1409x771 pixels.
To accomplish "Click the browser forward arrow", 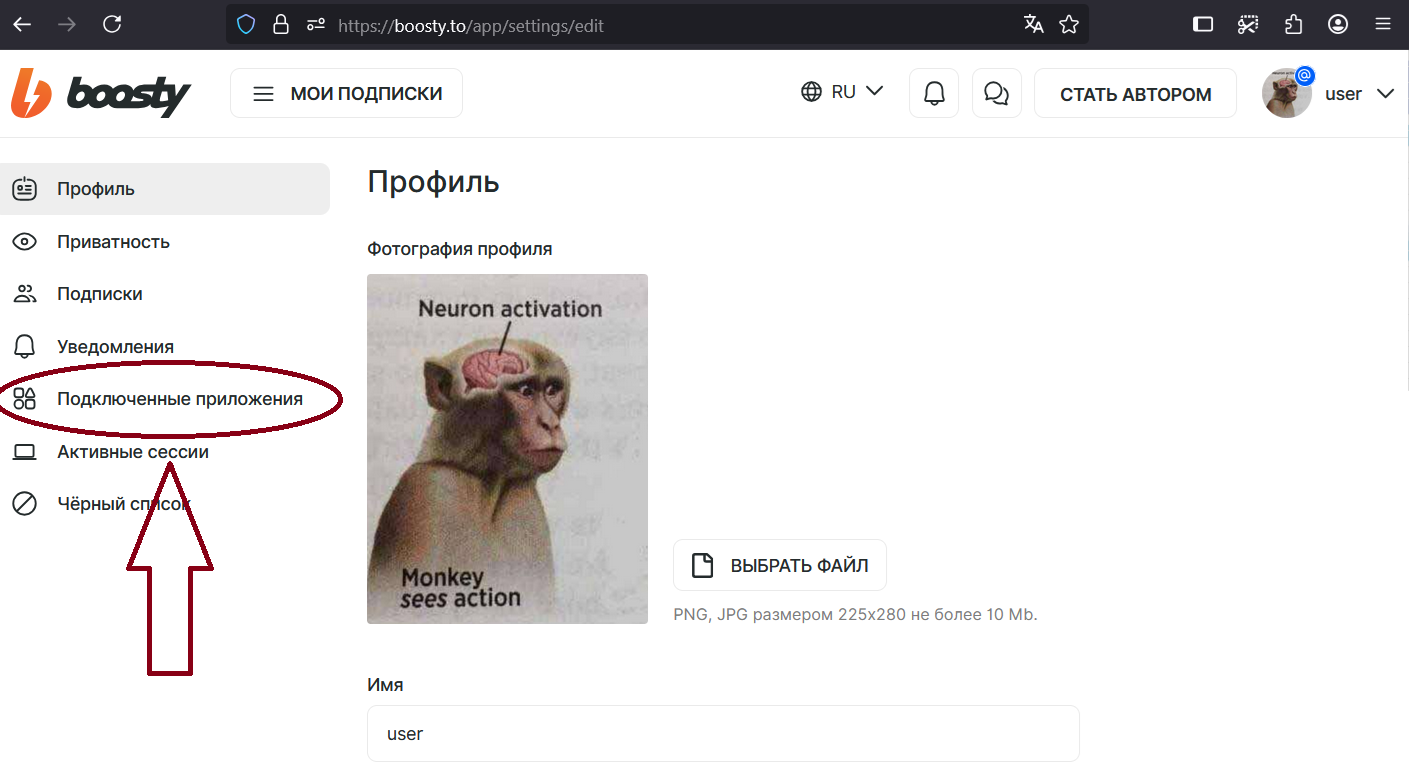I will tap(68, 25).
